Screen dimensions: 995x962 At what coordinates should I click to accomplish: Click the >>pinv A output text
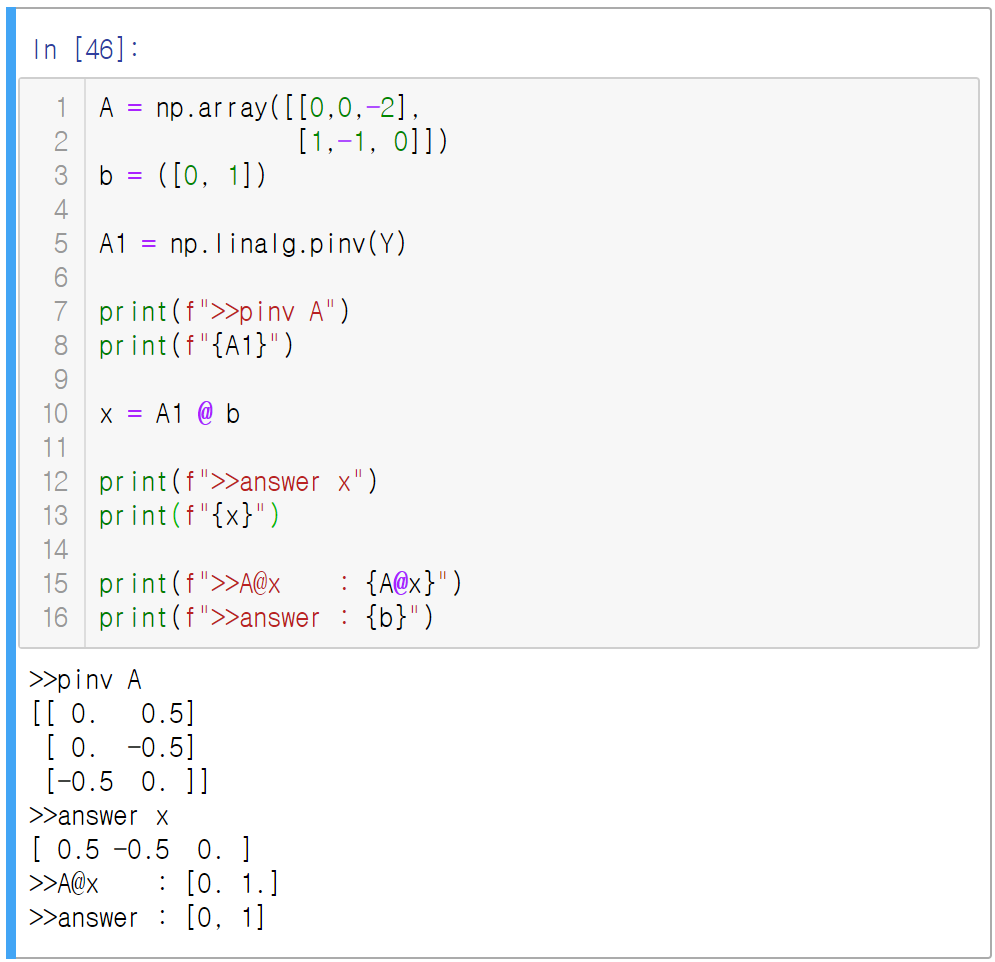point(85,680)
